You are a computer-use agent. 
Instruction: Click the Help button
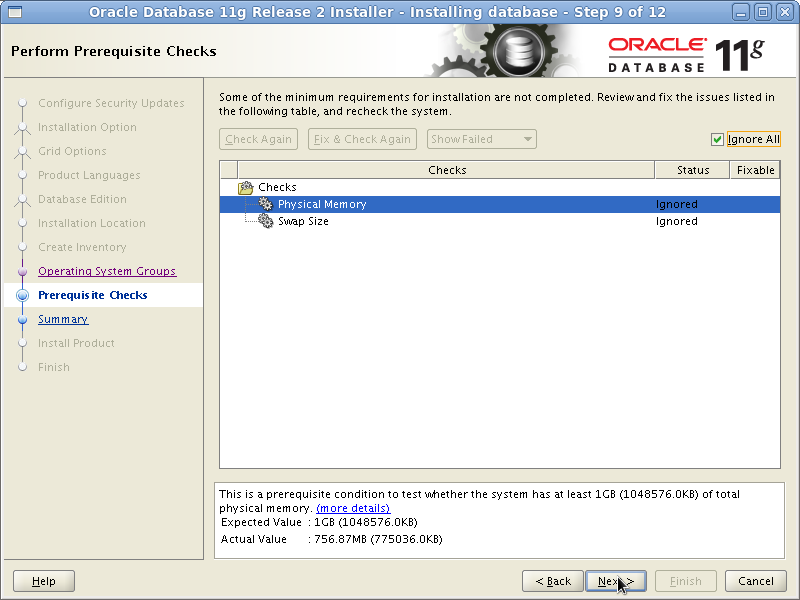click(x=44, y=581)
